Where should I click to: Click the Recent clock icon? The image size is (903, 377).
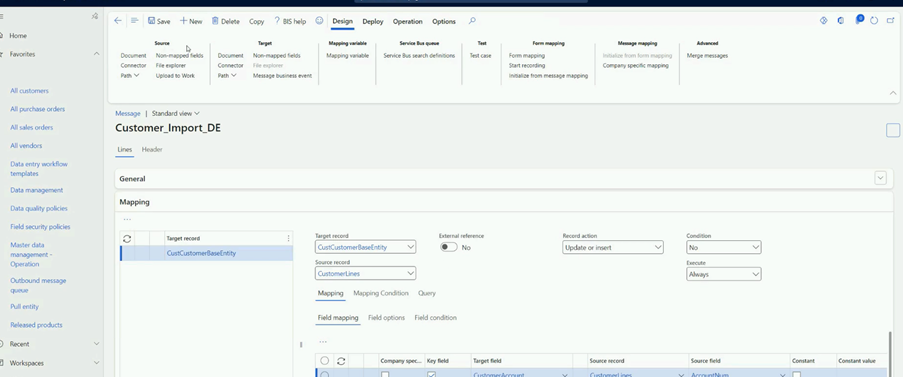point(2,344)
